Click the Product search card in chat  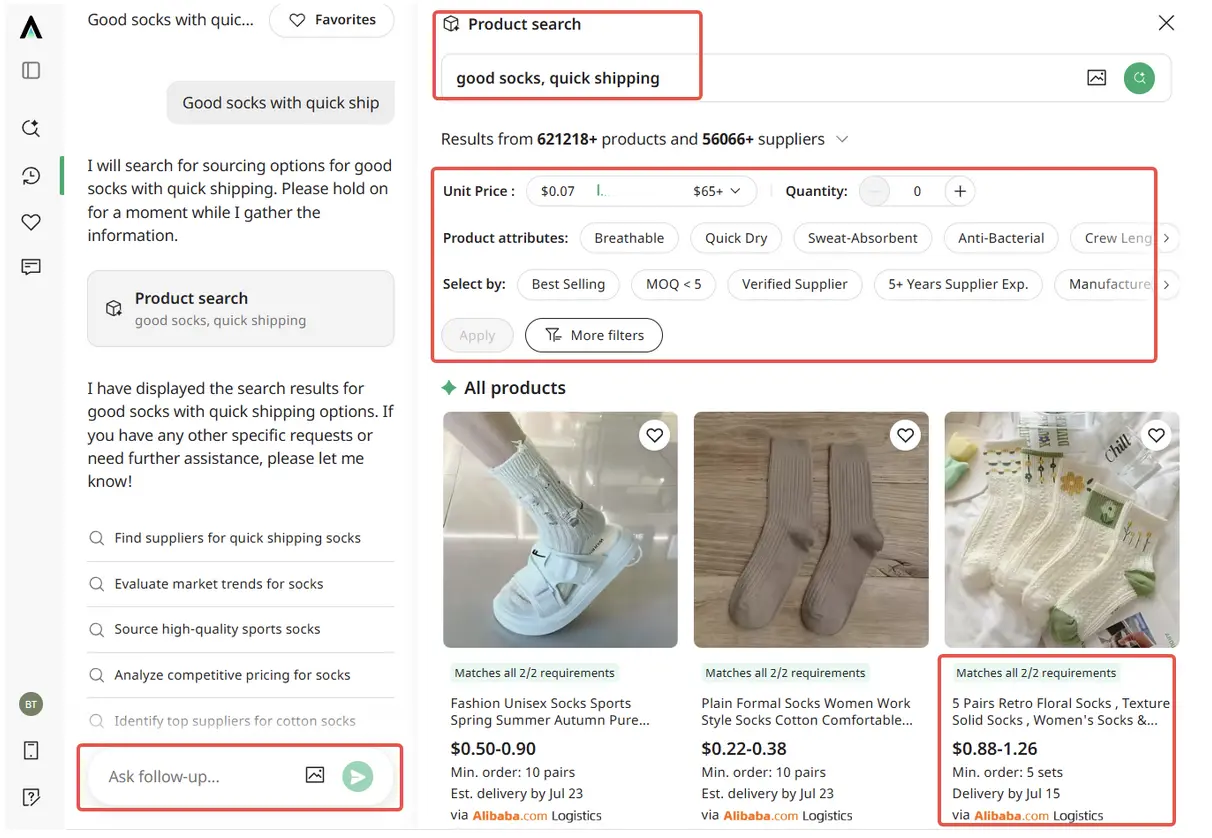241,308
